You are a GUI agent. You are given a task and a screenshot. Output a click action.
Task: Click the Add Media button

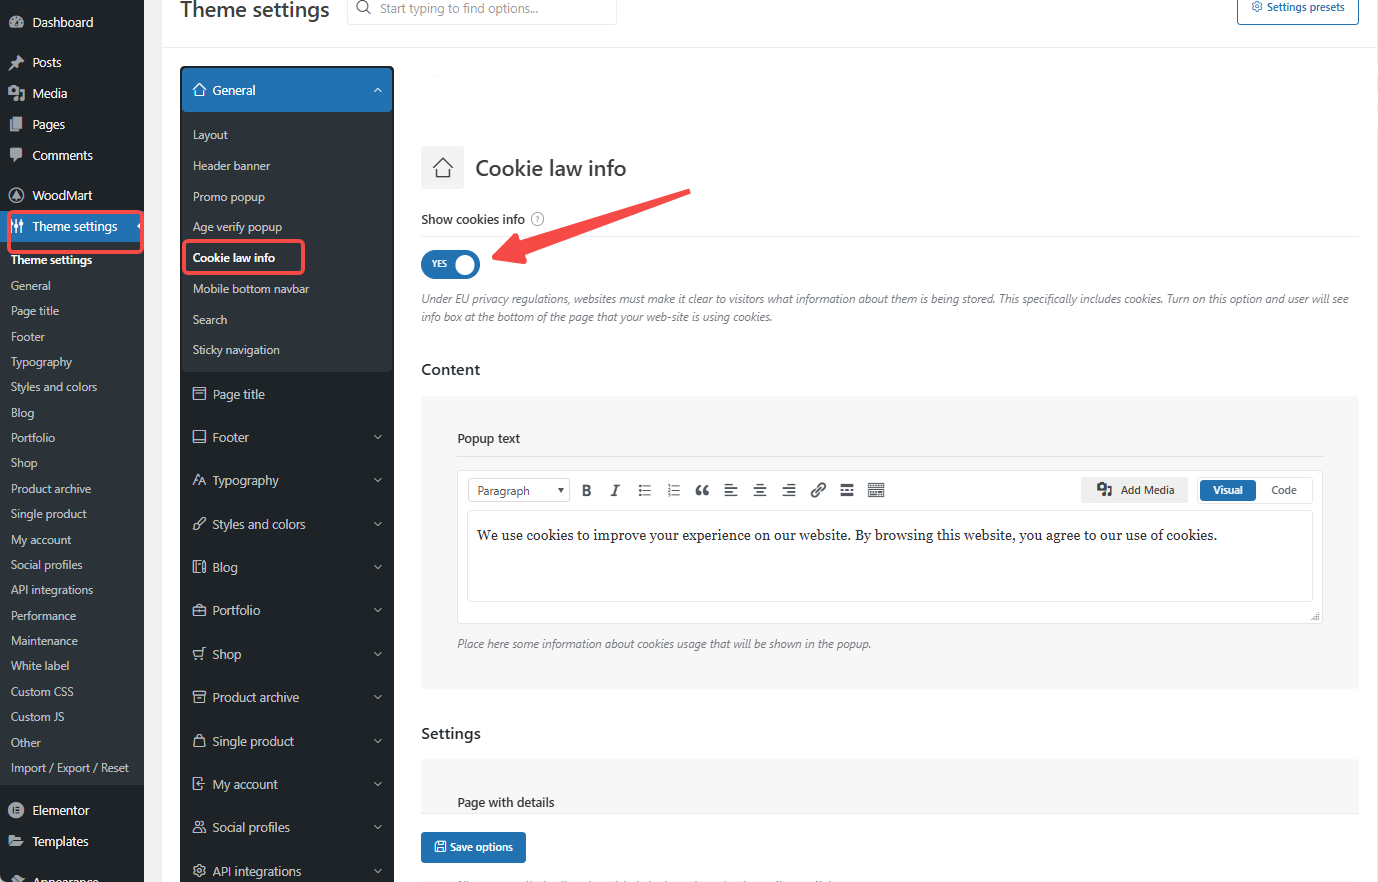1135,490
